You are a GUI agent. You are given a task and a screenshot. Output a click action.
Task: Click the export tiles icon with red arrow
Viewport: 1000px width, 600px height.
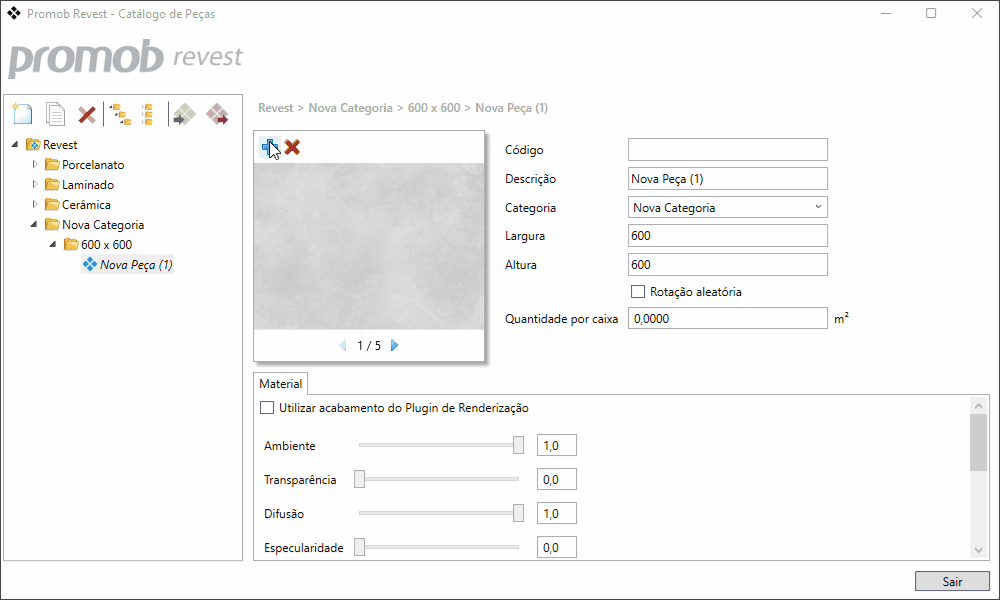(x=217, y=114)
